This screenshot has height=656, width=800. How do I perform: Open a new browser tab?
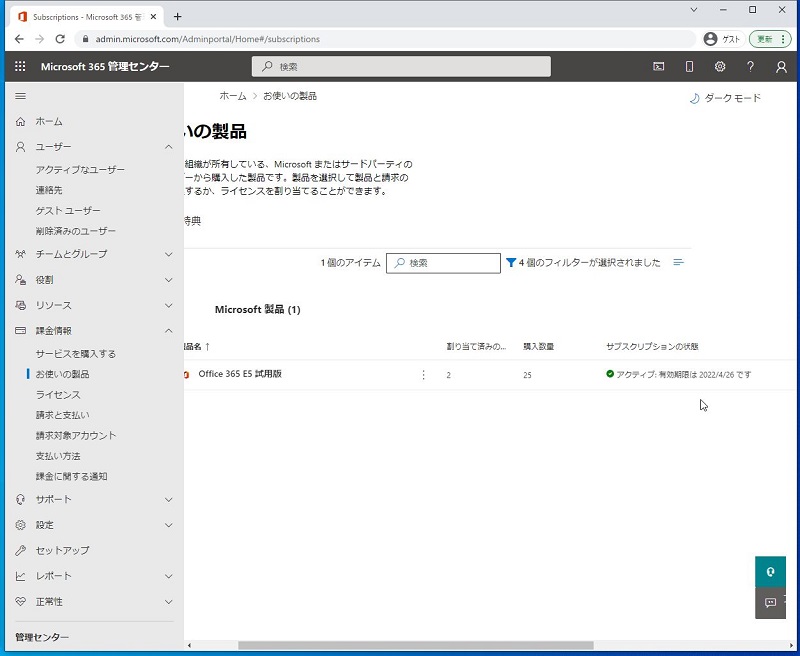pos(178,16)
